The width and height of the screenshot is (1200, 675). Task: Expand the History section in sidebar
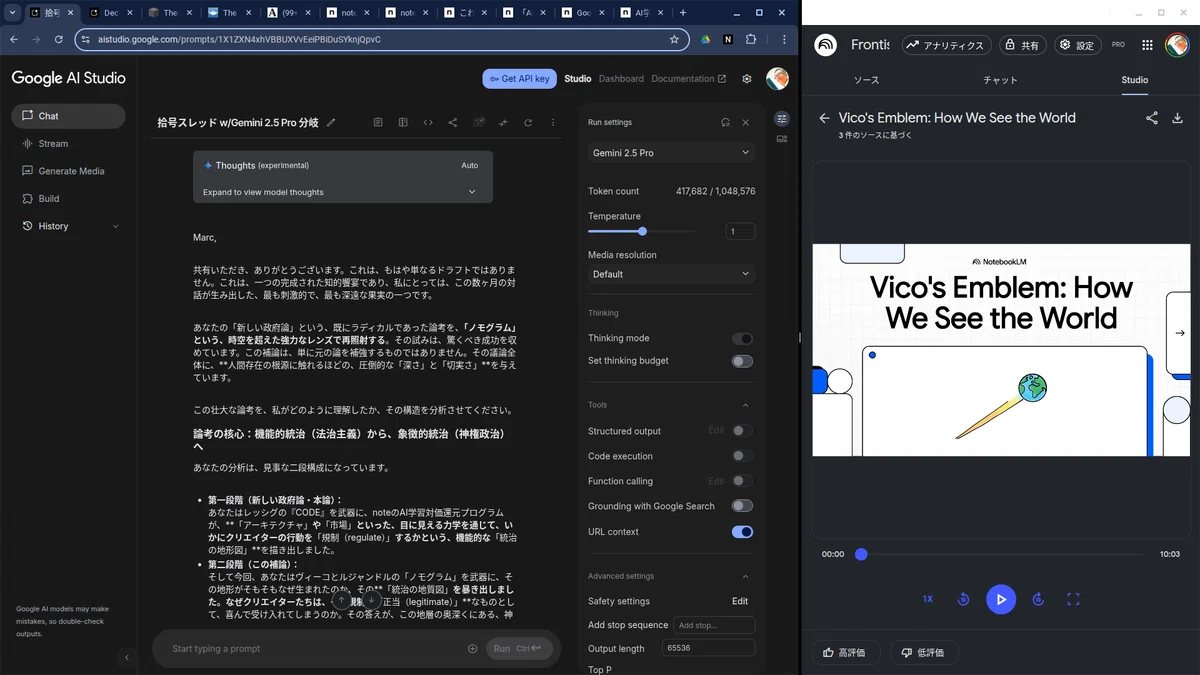(68, 226)
